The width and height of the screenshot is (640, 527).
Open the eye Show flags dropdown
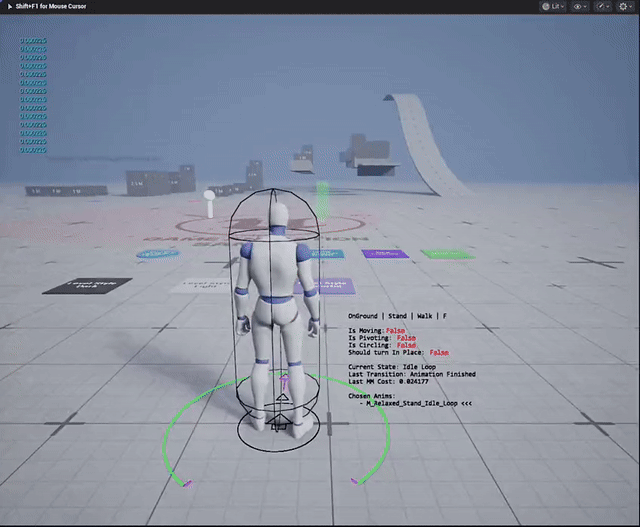tap(580, 6)
